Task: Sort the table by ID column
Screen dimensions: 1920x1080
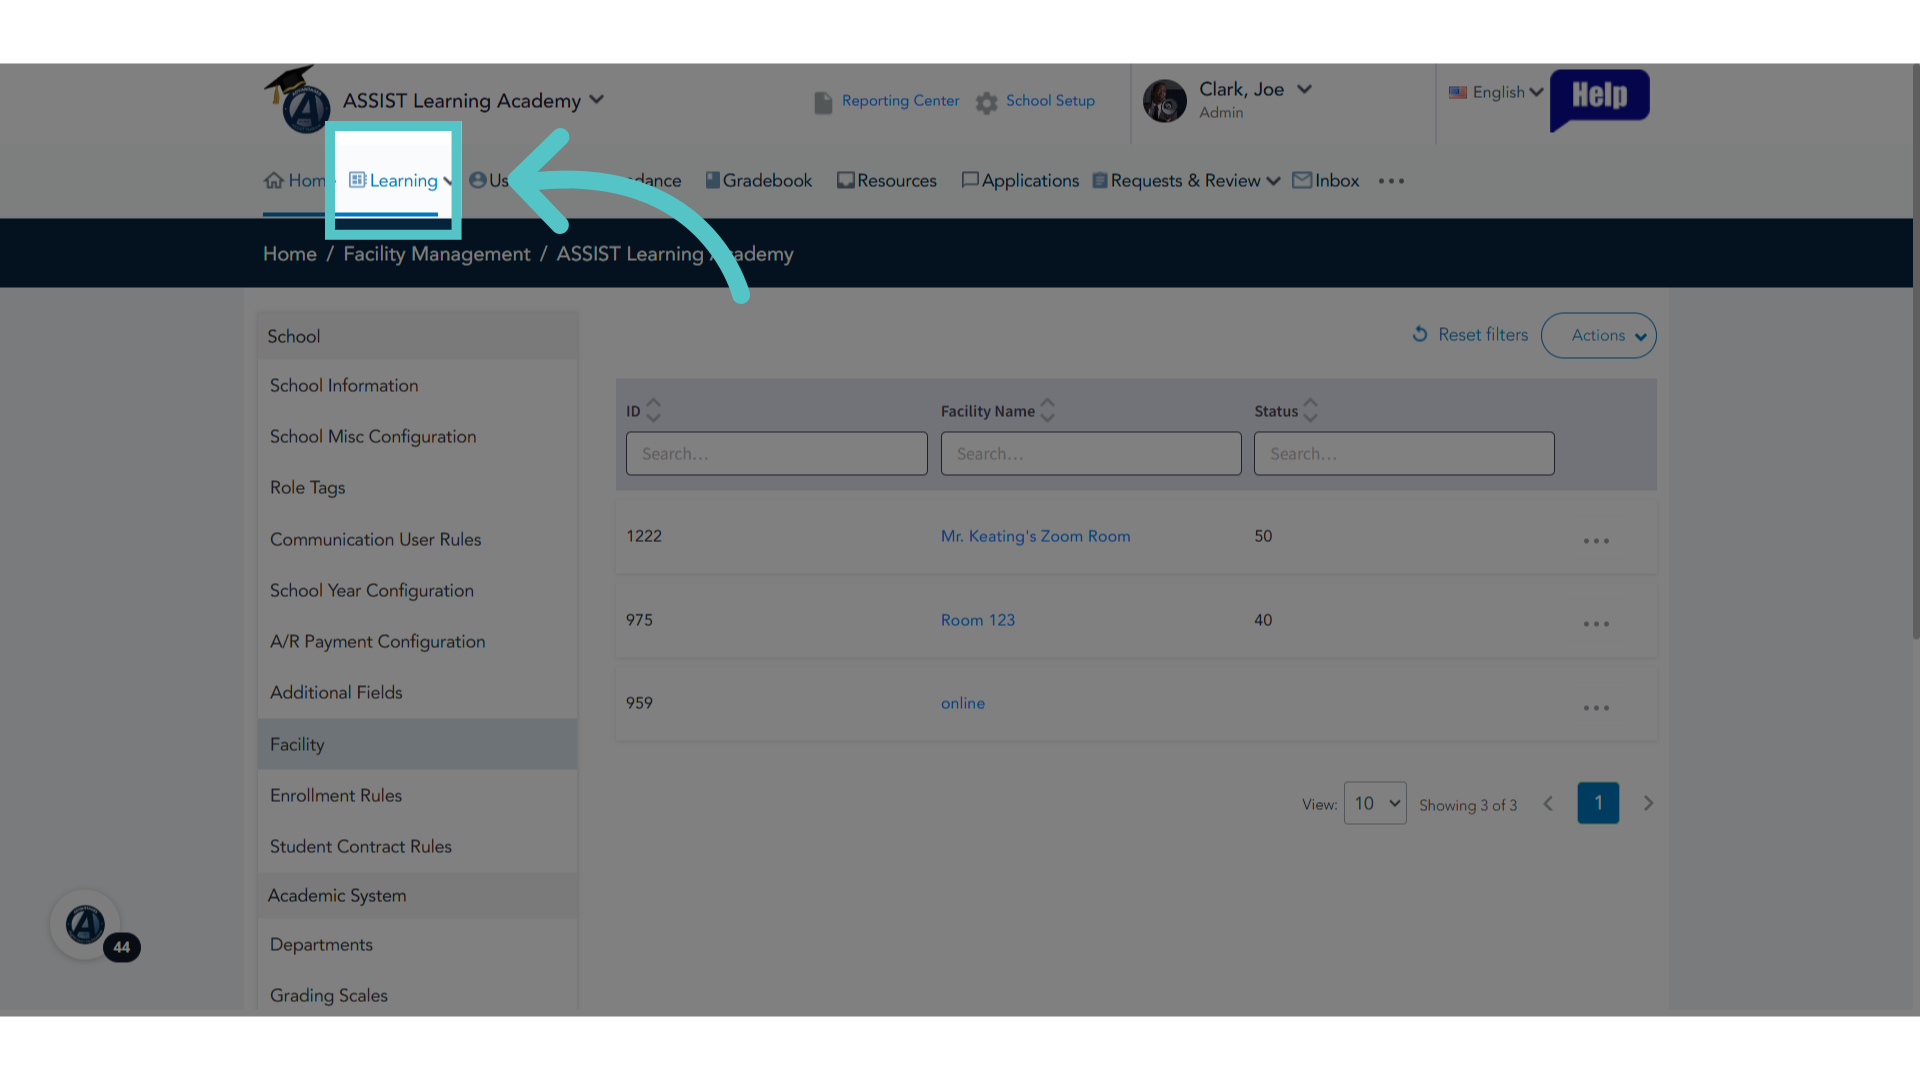Action: point(653,410)
